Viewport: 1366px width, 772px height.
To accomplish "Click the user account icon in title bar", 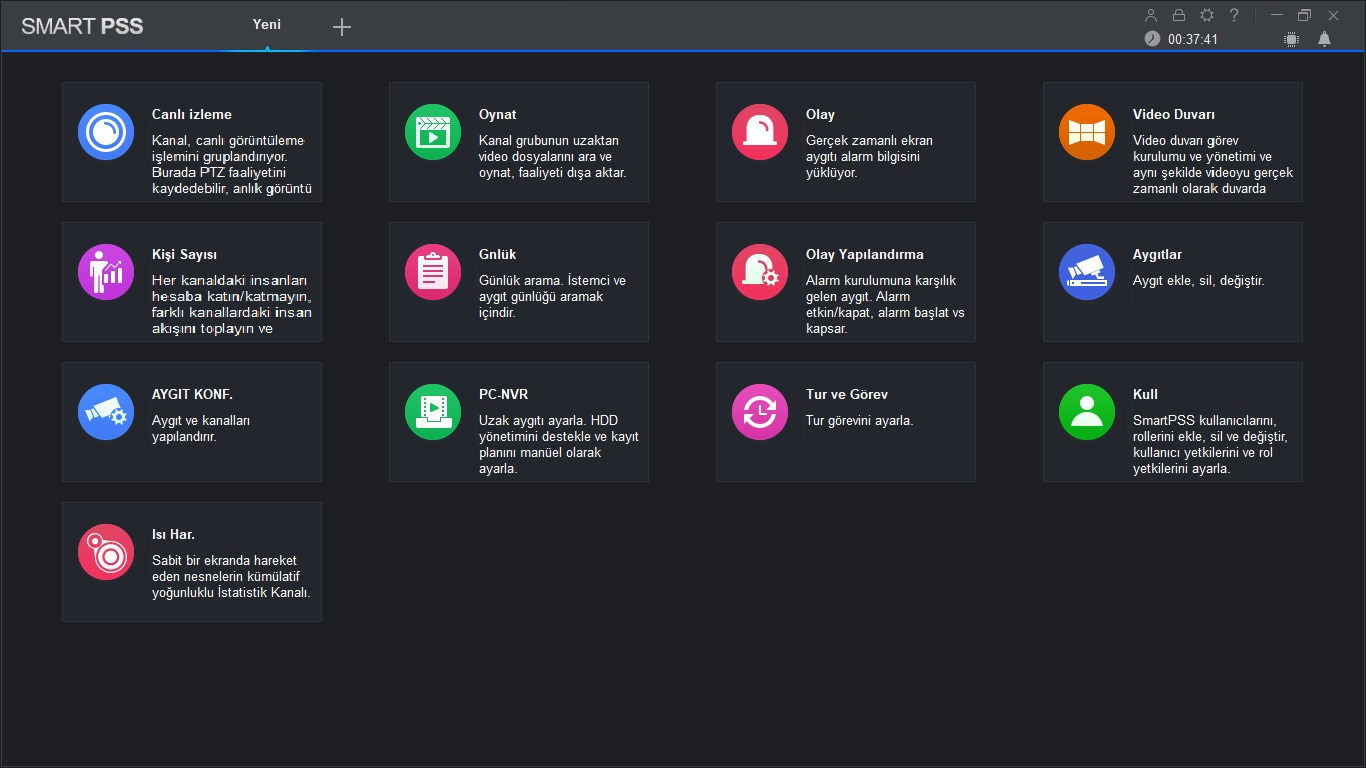I will coord(1151,15).
